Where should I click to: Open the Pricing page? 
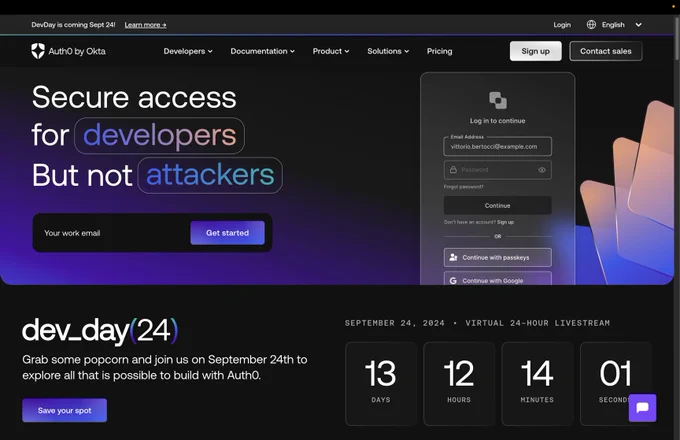pos(439,51)
